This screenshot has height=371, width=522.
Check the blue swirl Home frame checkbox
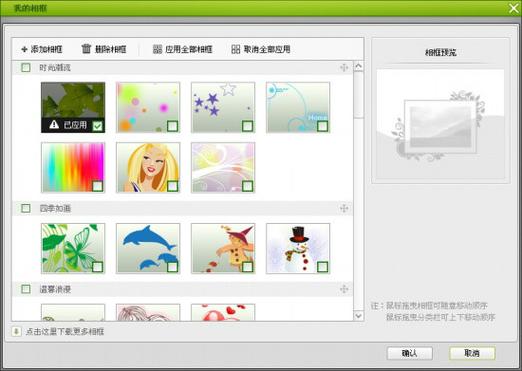(x=323, y=126)
